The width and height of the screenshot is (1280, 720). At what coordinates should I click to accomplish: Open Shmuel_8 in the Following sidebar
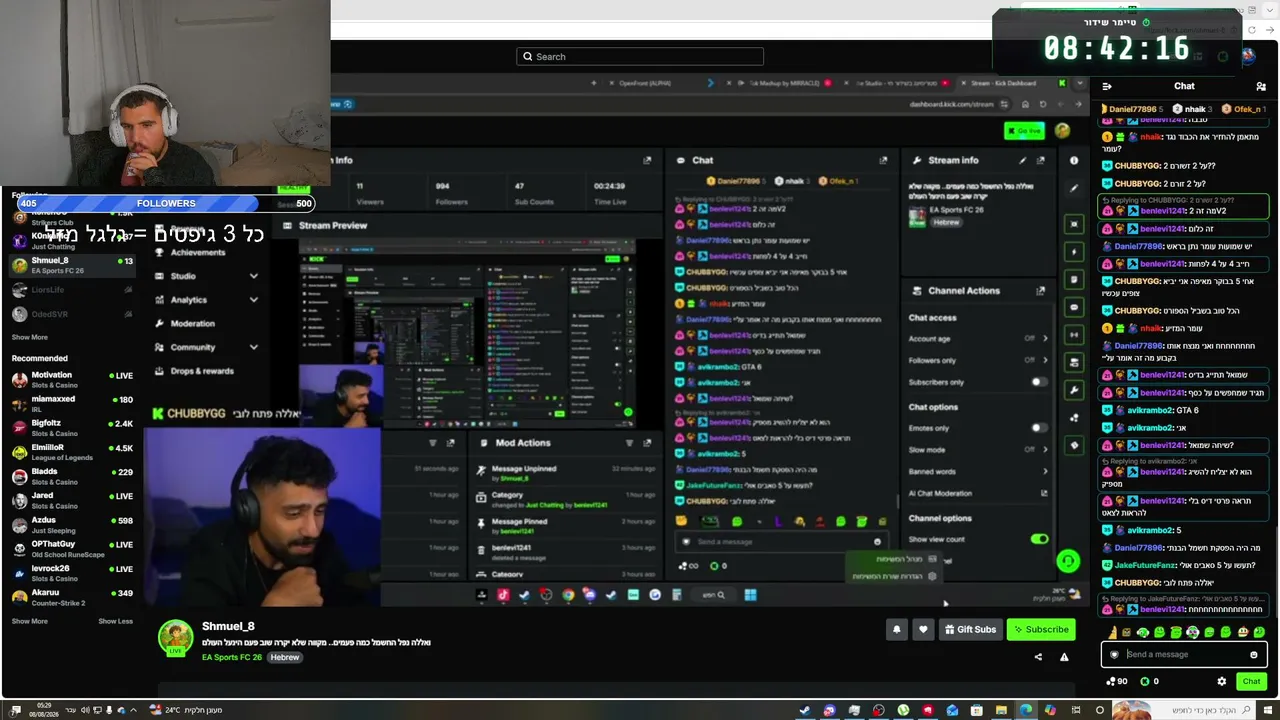[72, 265]
